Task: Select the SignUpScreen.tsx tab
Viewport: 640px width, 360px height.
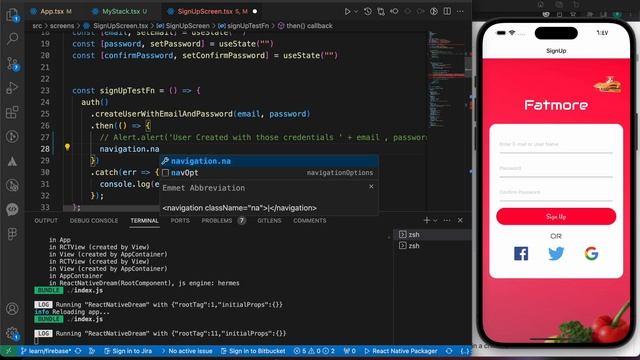Action: point(212,11)
